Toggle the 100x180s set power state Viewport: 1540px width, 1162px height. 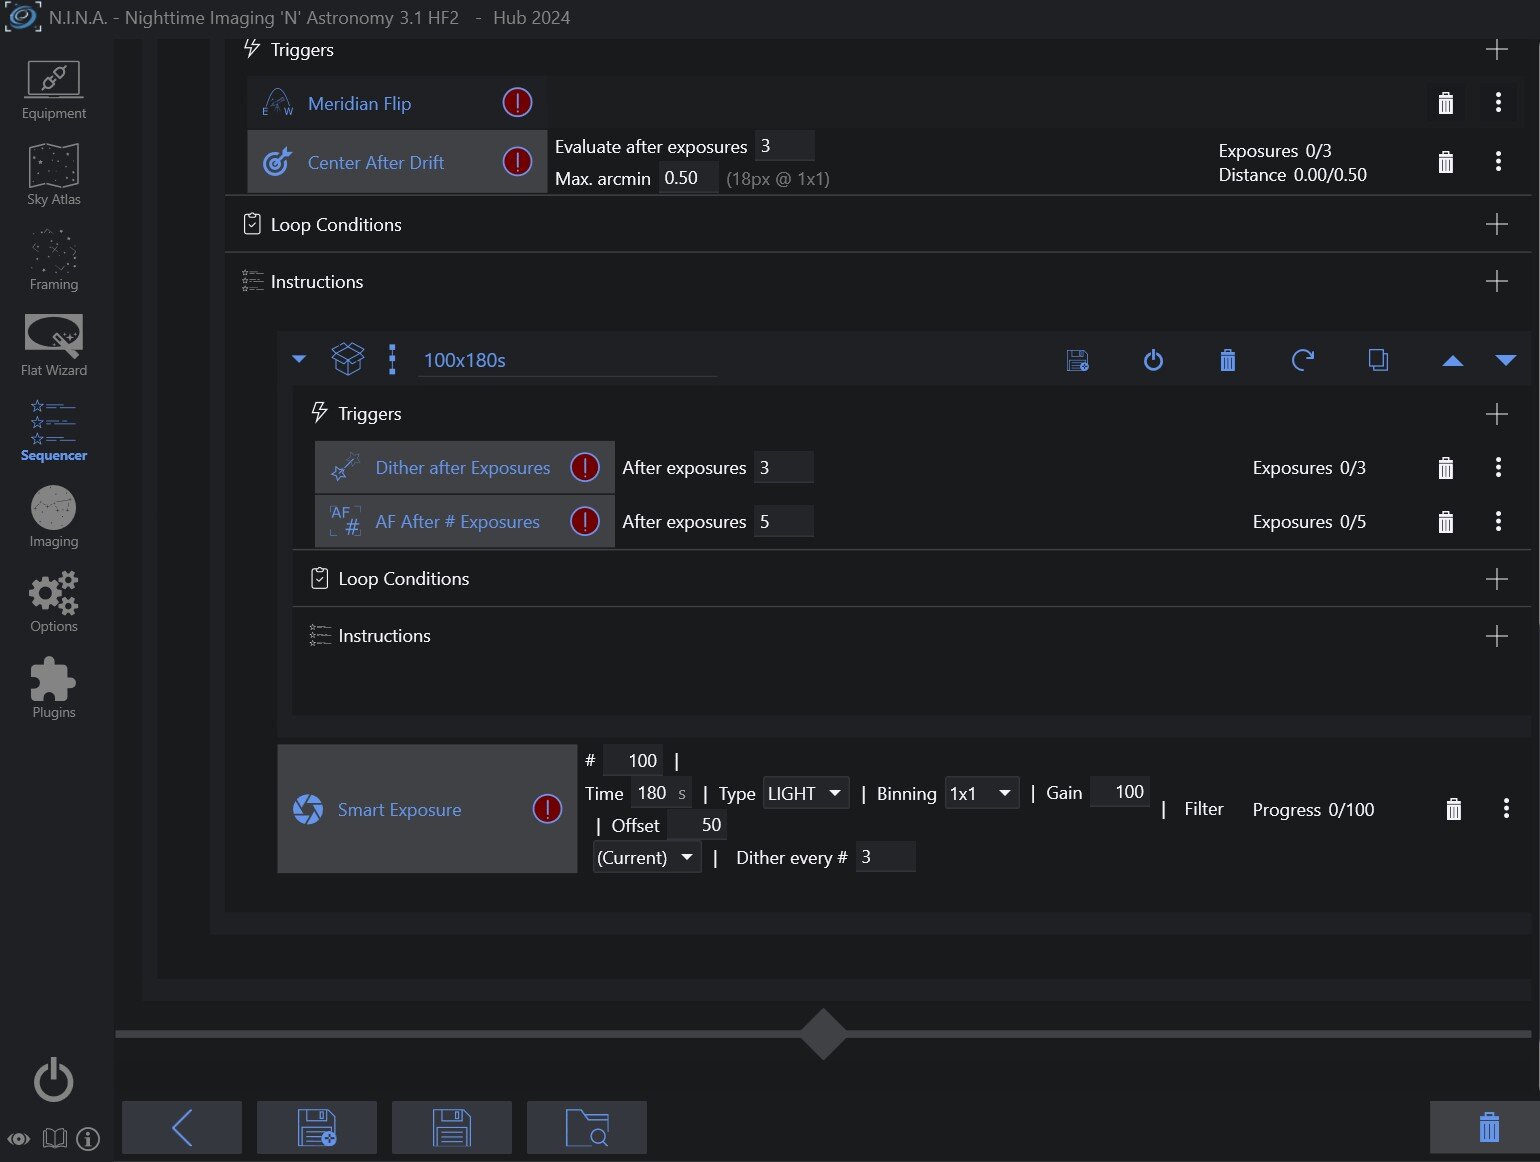tap(1153, 360)
